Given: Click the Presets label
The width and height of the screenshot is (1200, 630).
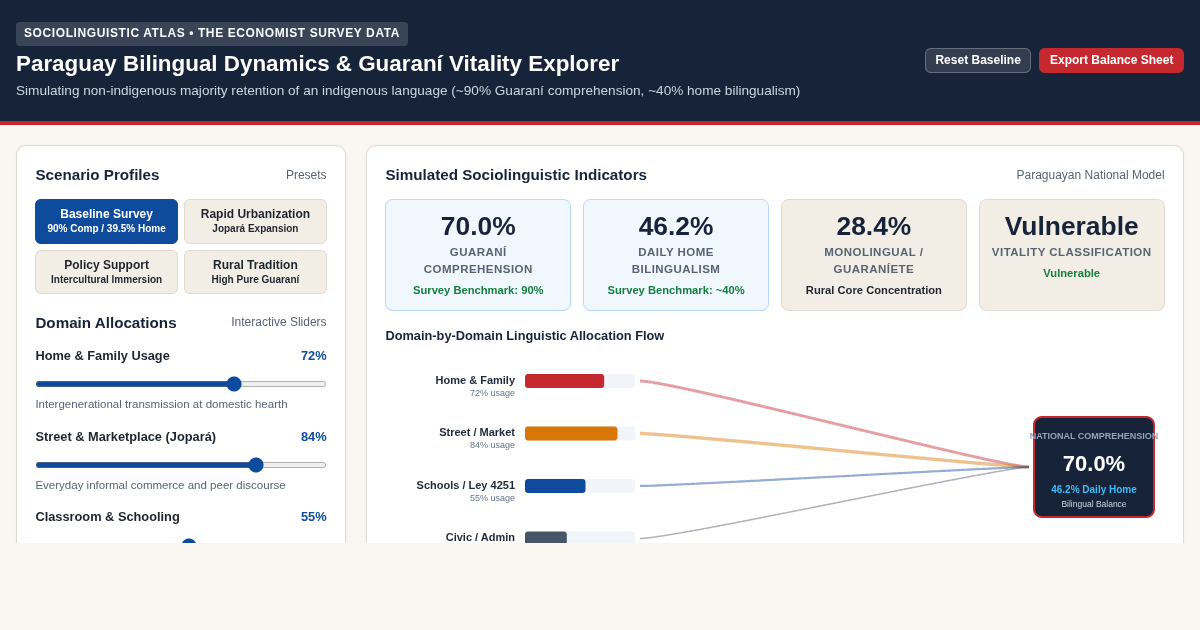Looking at the screenshot, I should coord(306,175).
